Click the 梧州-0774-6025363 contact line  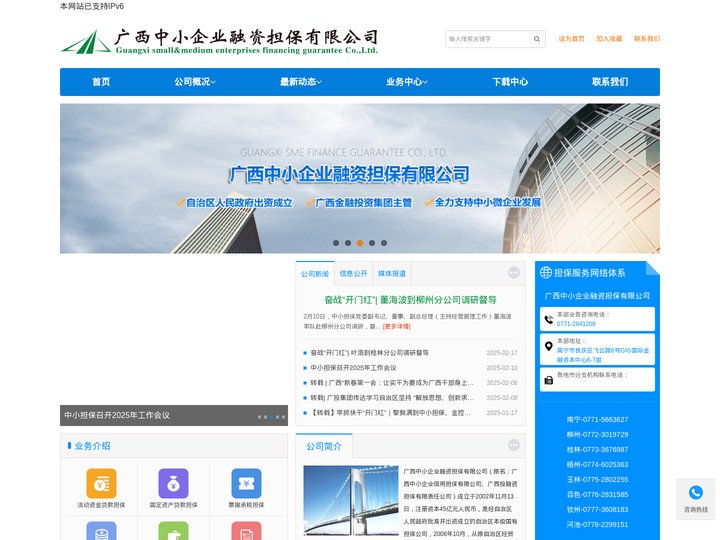coord(597,464)
